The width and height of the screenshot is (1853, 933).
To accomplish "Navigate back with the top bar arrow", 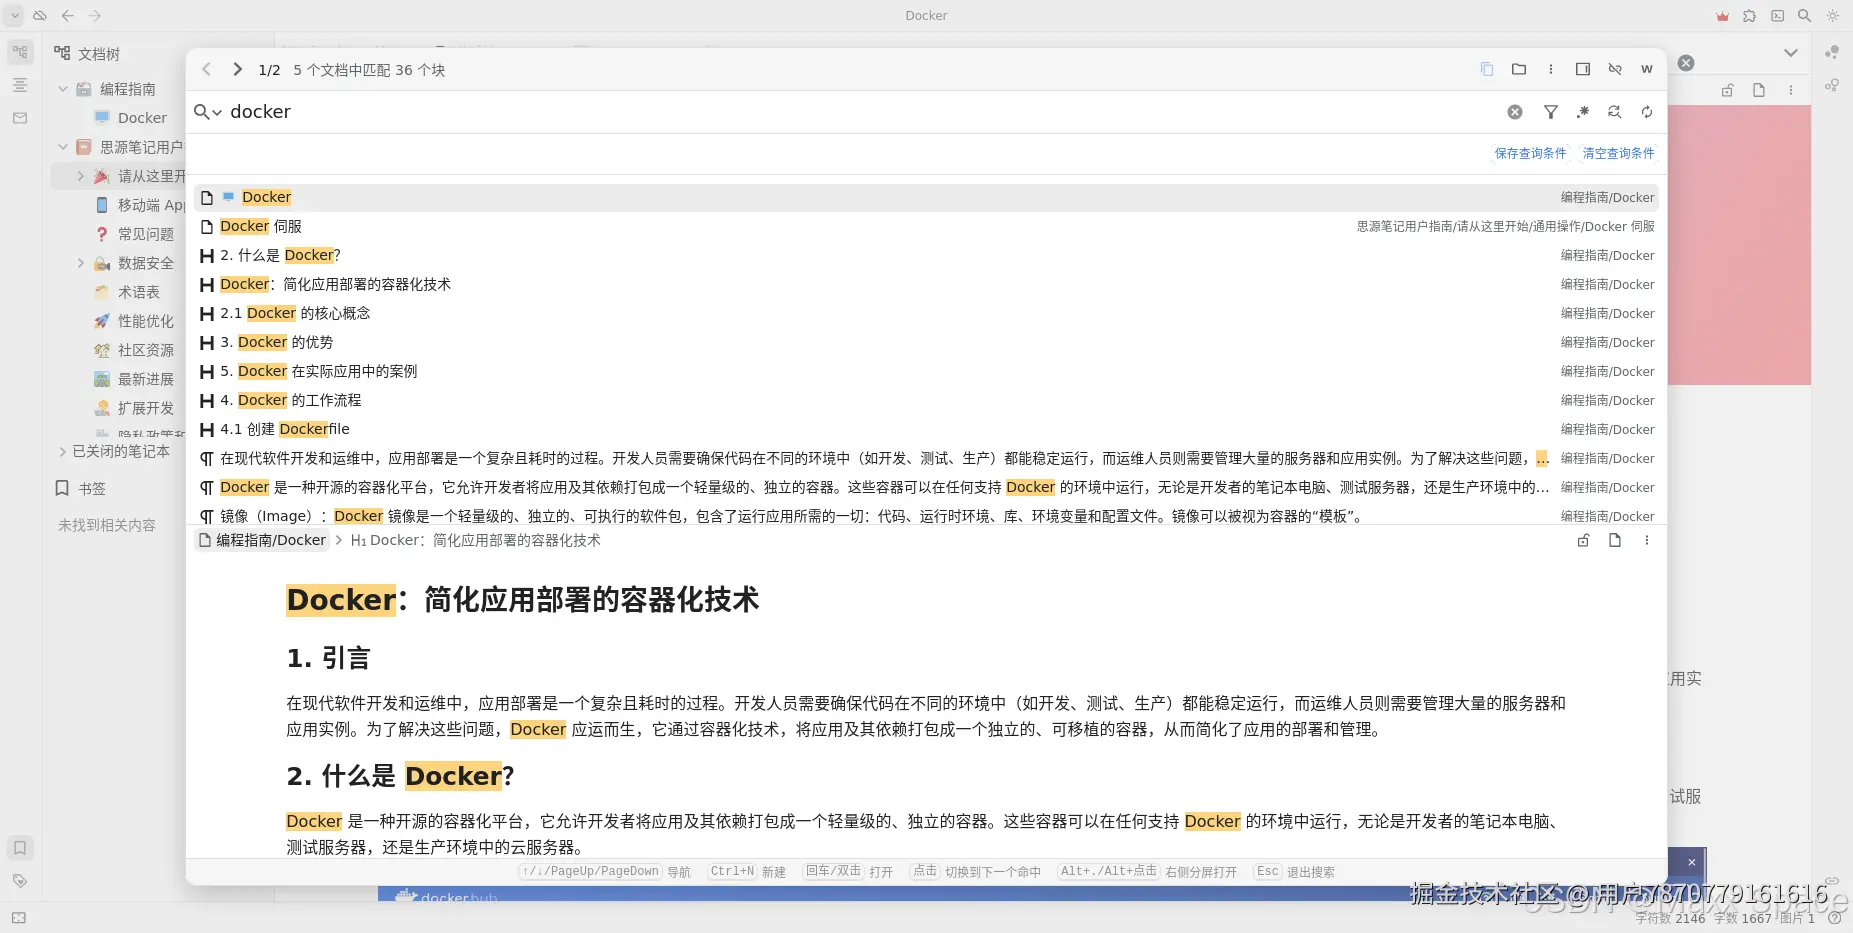I will [68, 15].
